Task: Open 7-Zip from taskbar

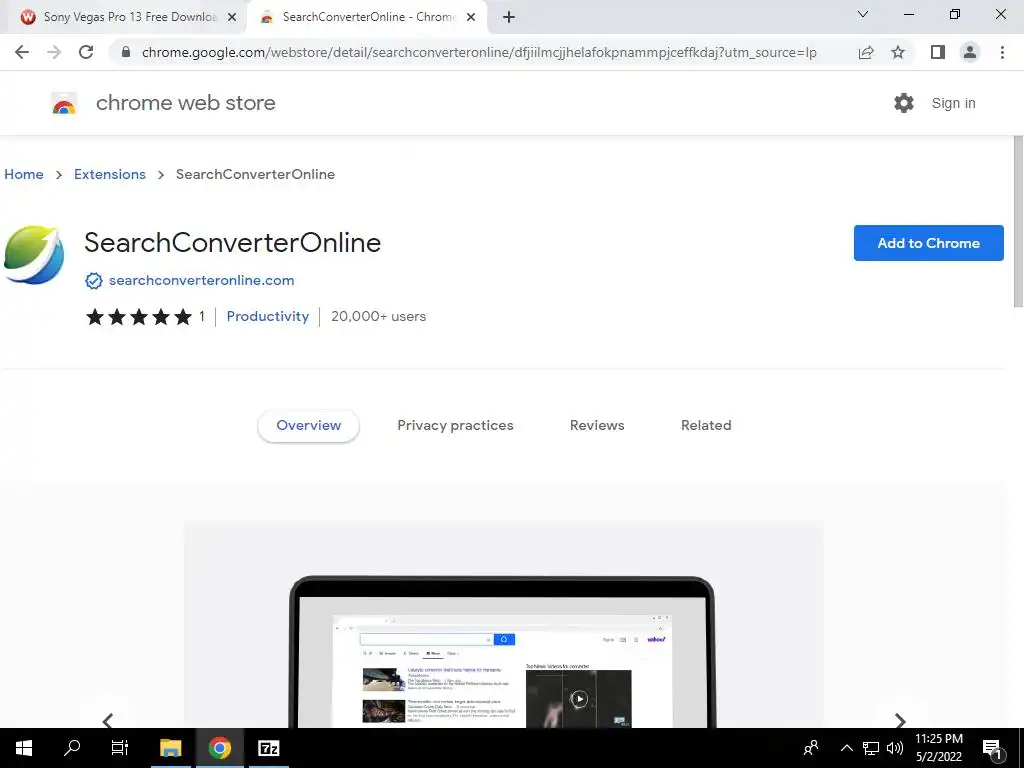Action: [x=268, y=748]
